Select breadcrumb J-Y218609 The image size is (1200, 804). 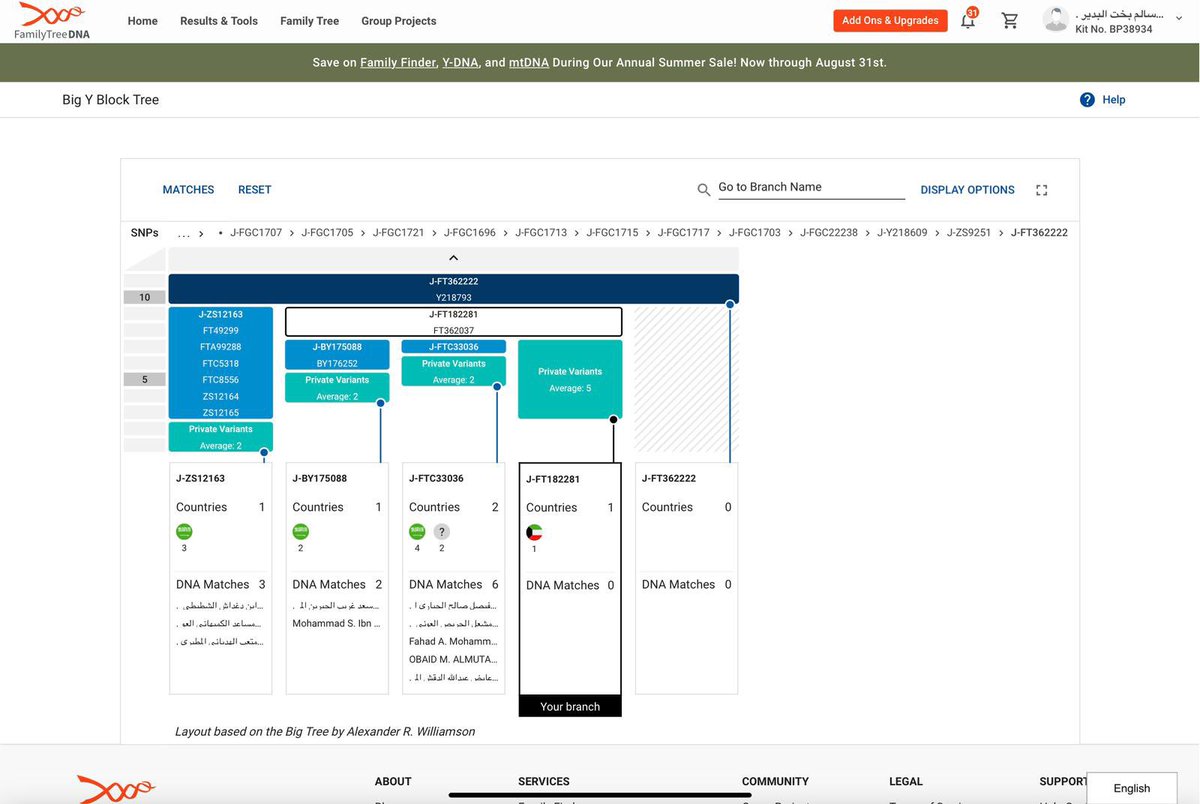click(902, 233)
